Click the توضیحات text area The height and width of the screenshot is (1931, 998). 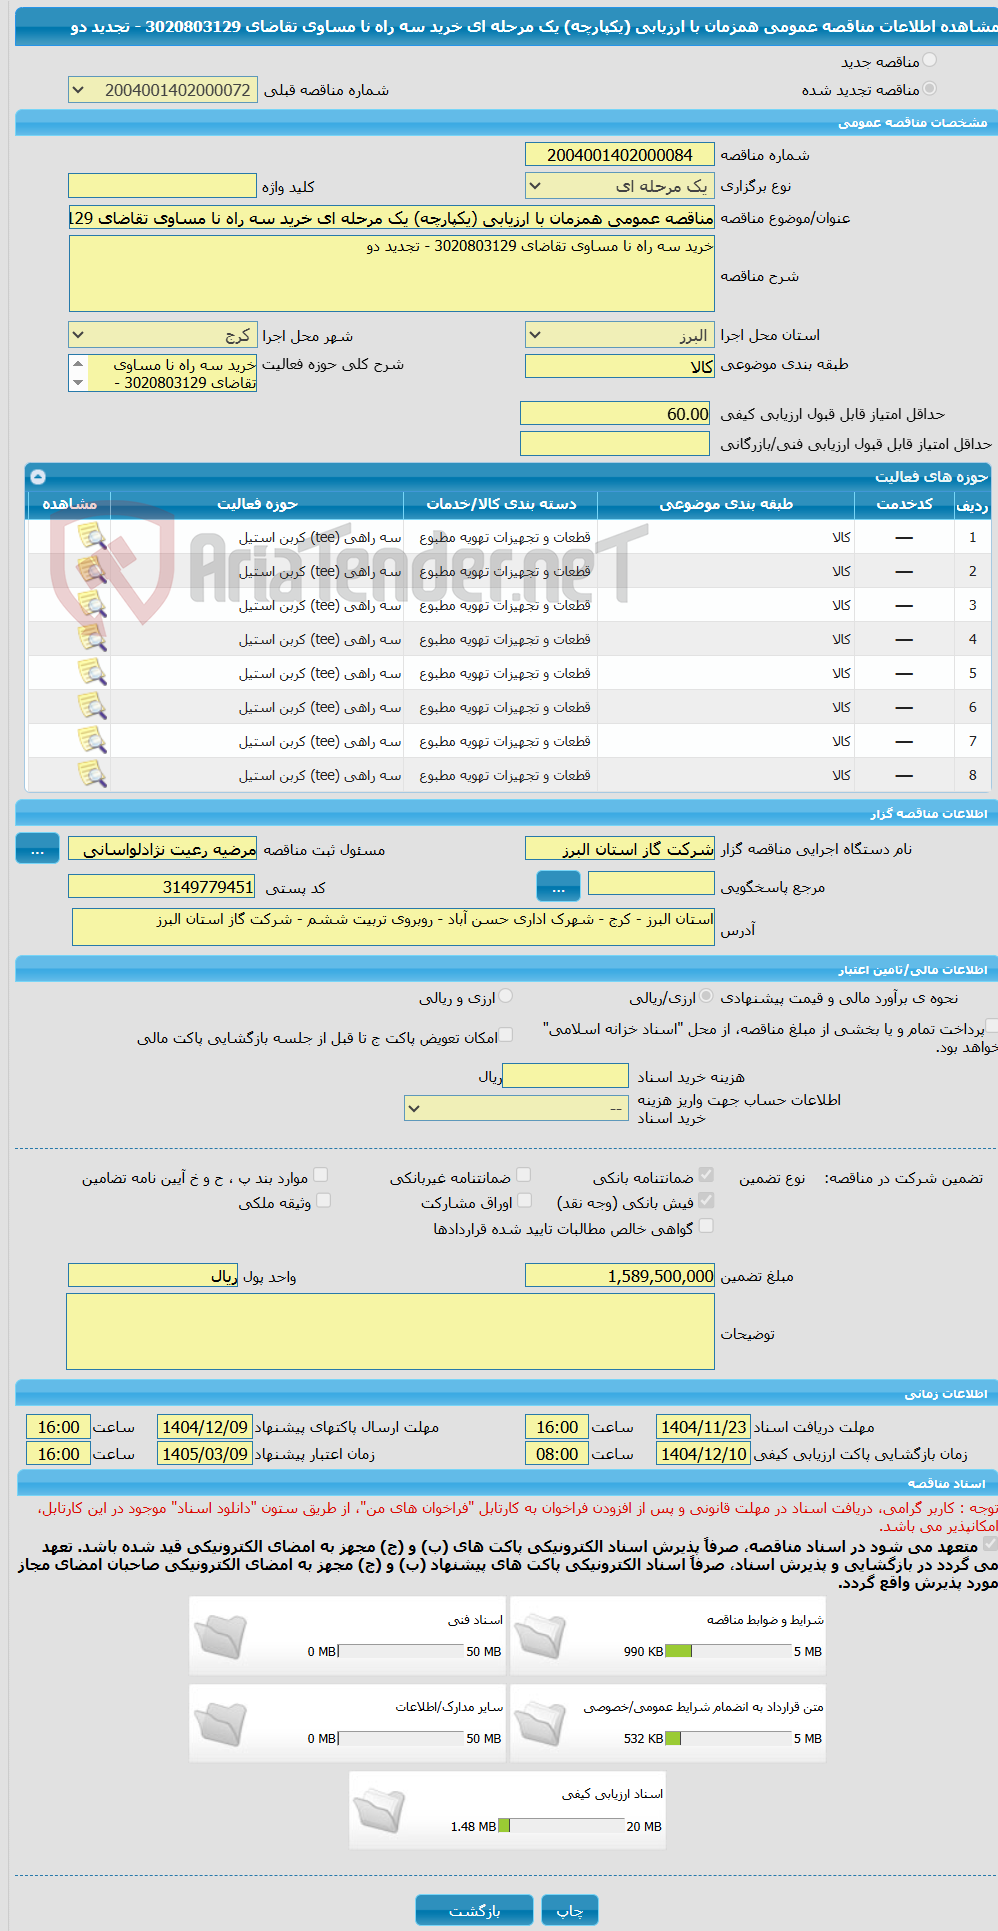390,1331
